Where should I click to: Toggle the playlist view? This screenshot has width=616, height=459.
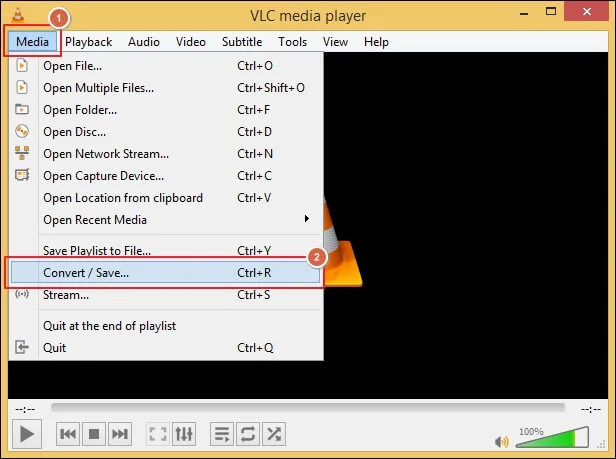tap(222, 434)
